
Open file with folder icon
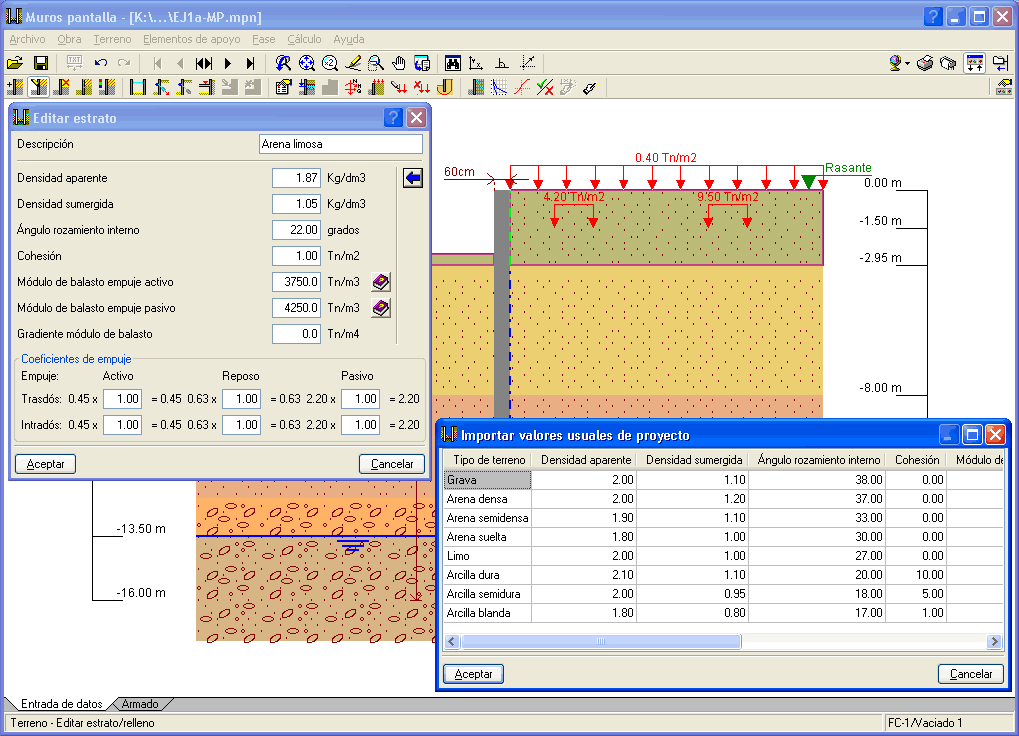[15, 63]
